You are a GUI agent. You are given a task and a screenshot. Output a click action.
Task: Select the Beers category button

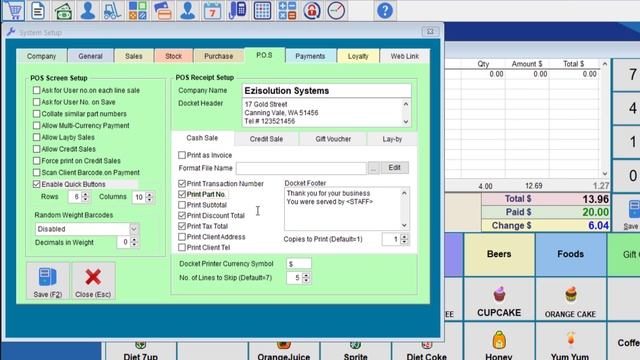tap(499, 254)
